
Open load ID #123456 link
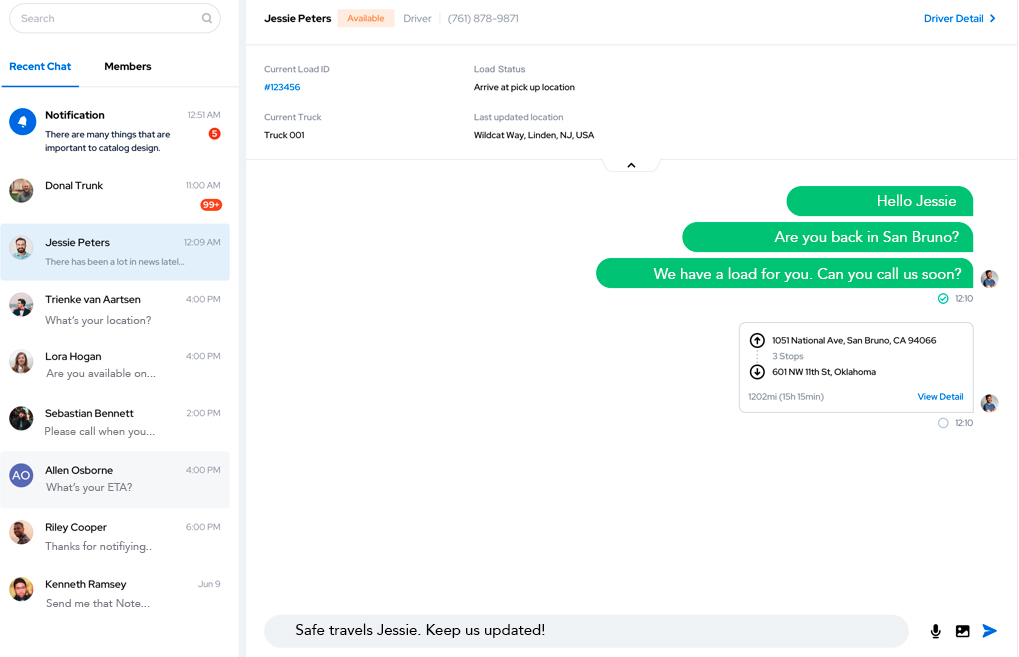(x=282, y=88)
